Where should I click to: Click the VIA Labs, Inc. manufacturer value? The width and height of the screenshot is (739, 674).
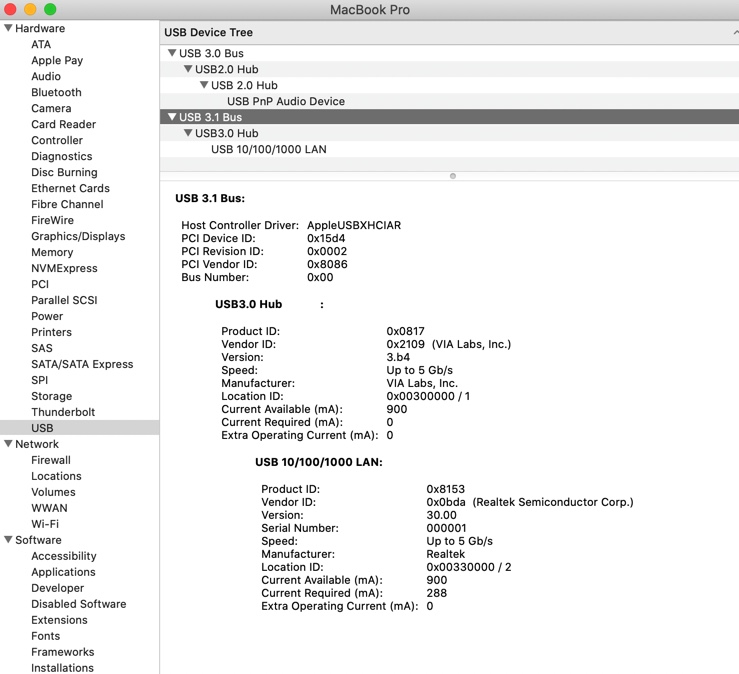click(422, 383)
